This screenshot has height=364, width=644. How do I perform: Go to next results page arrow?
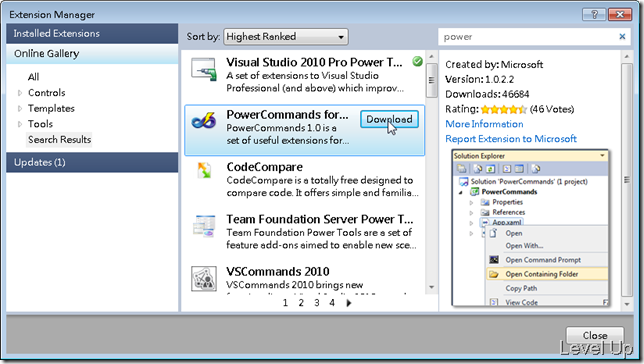click(x=349, y=303)
